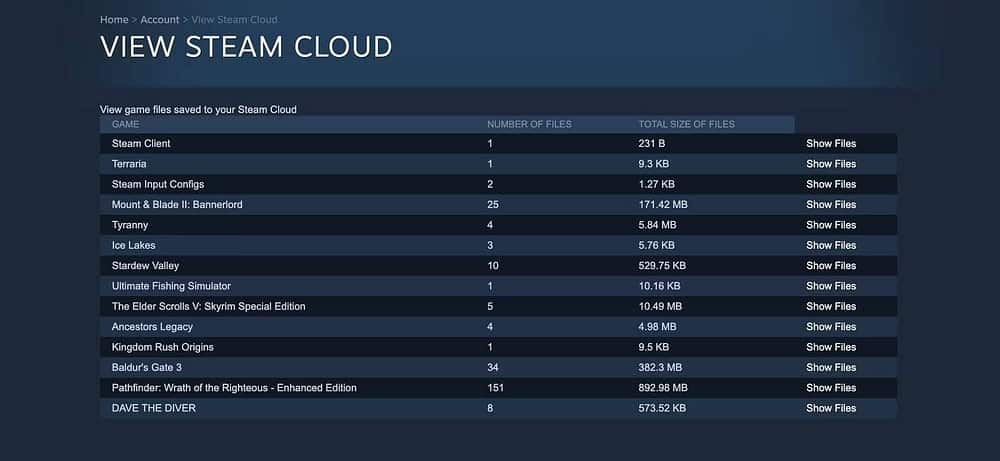Click the 10.16 KB size value
Image resolution: width=1000 pixels, height=461 pixels.
tap(659, 286)
